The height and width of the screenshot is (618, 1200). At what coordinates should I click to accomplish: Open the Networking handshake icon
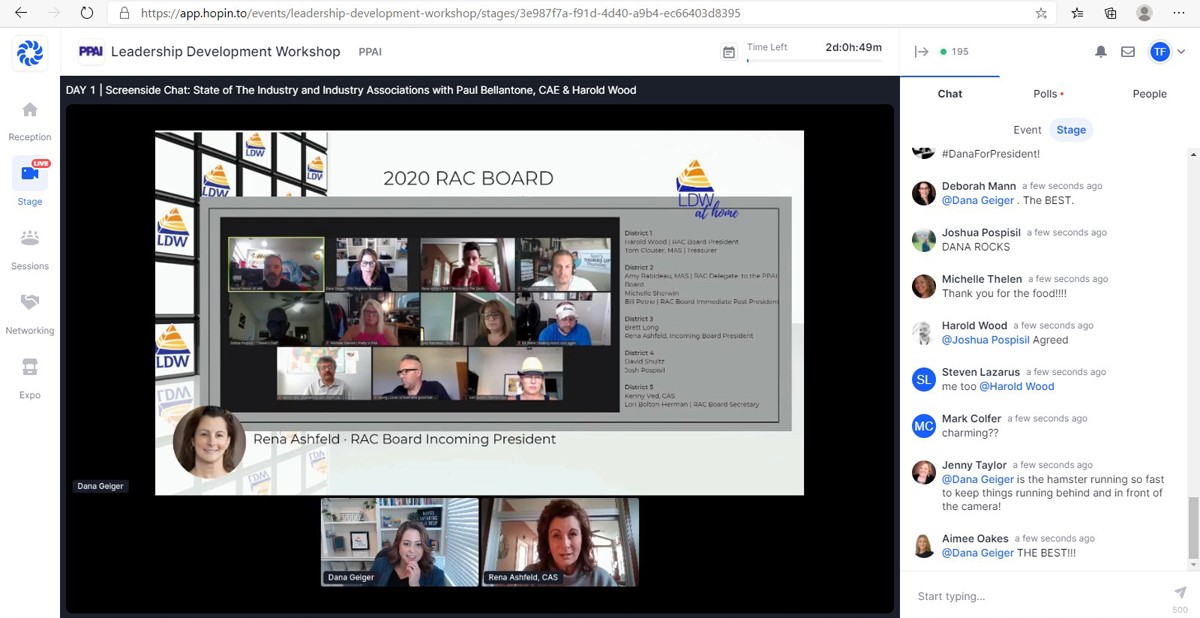click(30, 302)
